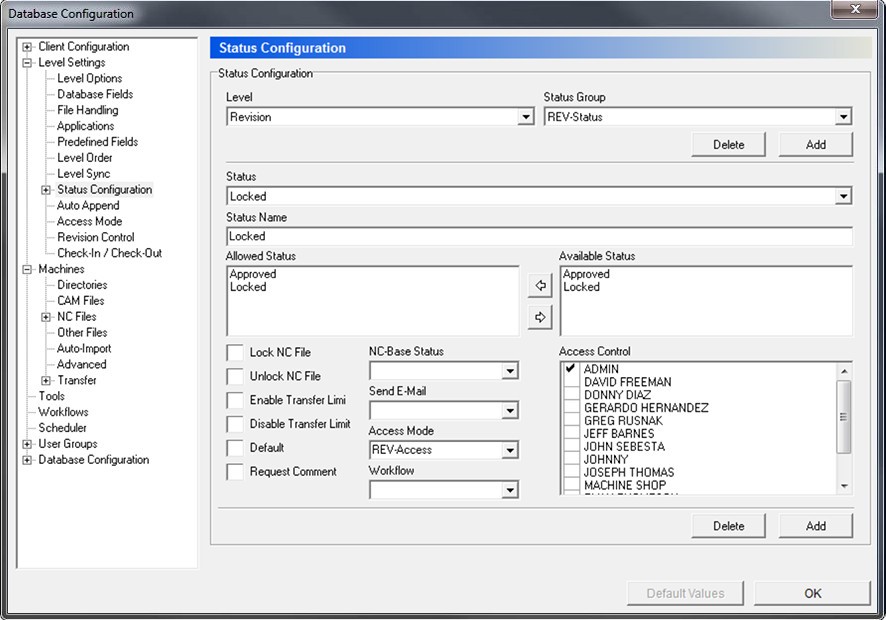The image size is (886, 620).
Task: Select Level Order in the tree
Action: (x=84, y=158)
